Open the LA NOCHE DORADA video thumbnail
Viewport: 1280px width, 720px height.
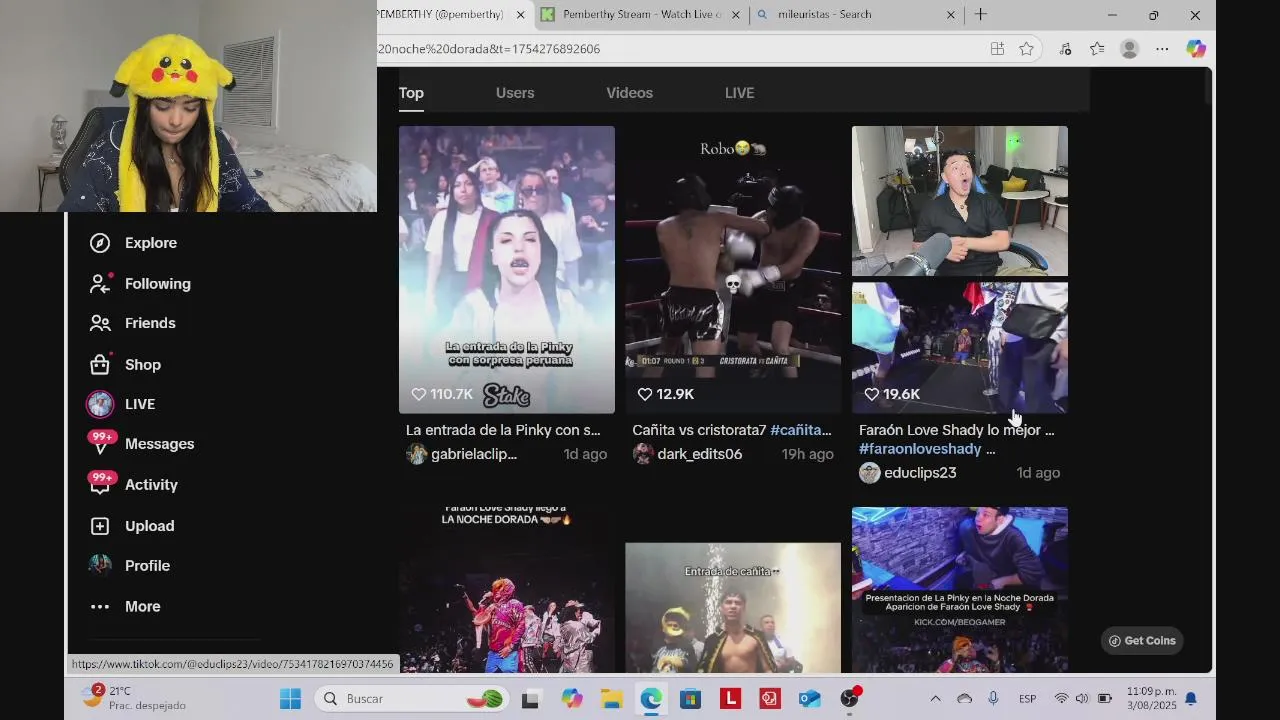coord(507,590)
